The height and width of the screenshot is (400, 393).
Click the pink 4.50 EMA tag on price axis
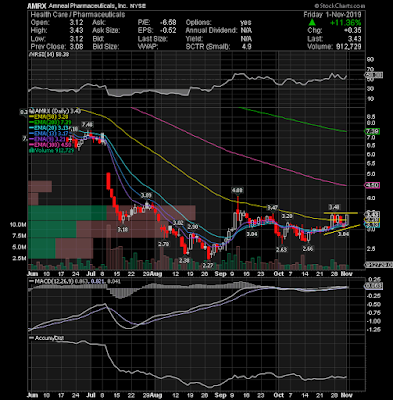(x=373, y=185)
